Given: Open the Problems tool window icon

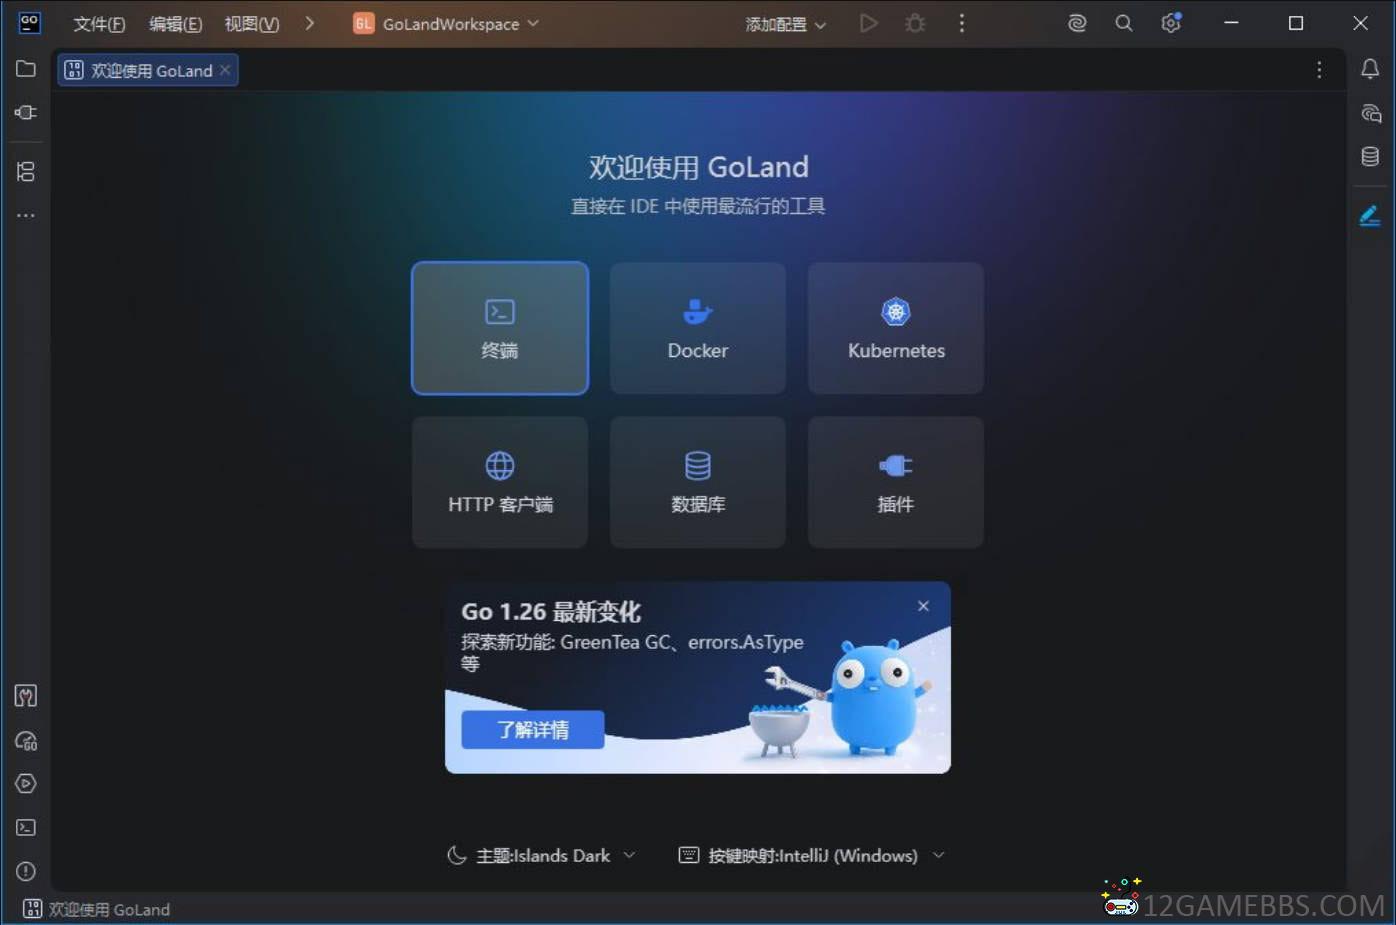Looking at the screenshot, I should tap(26, 871).
